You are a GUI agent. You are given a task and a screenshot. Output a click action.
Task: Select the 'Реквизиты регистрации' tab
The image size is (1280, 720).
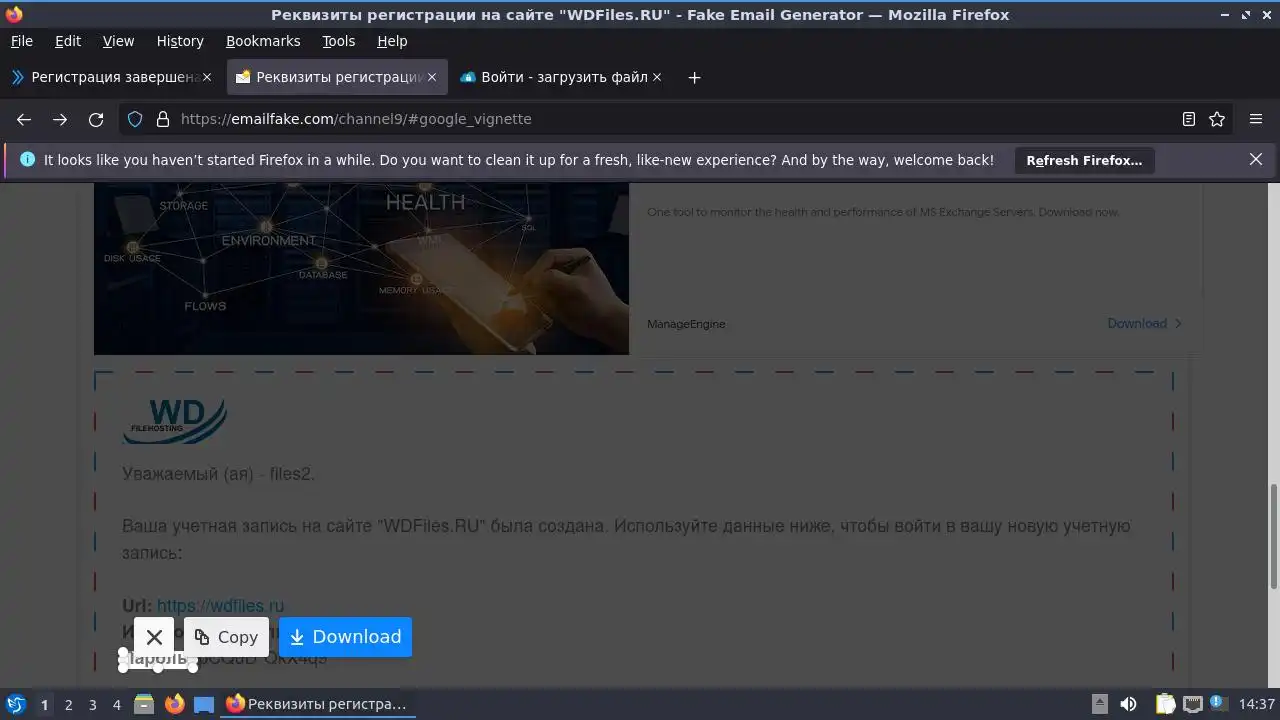(337, 77)
